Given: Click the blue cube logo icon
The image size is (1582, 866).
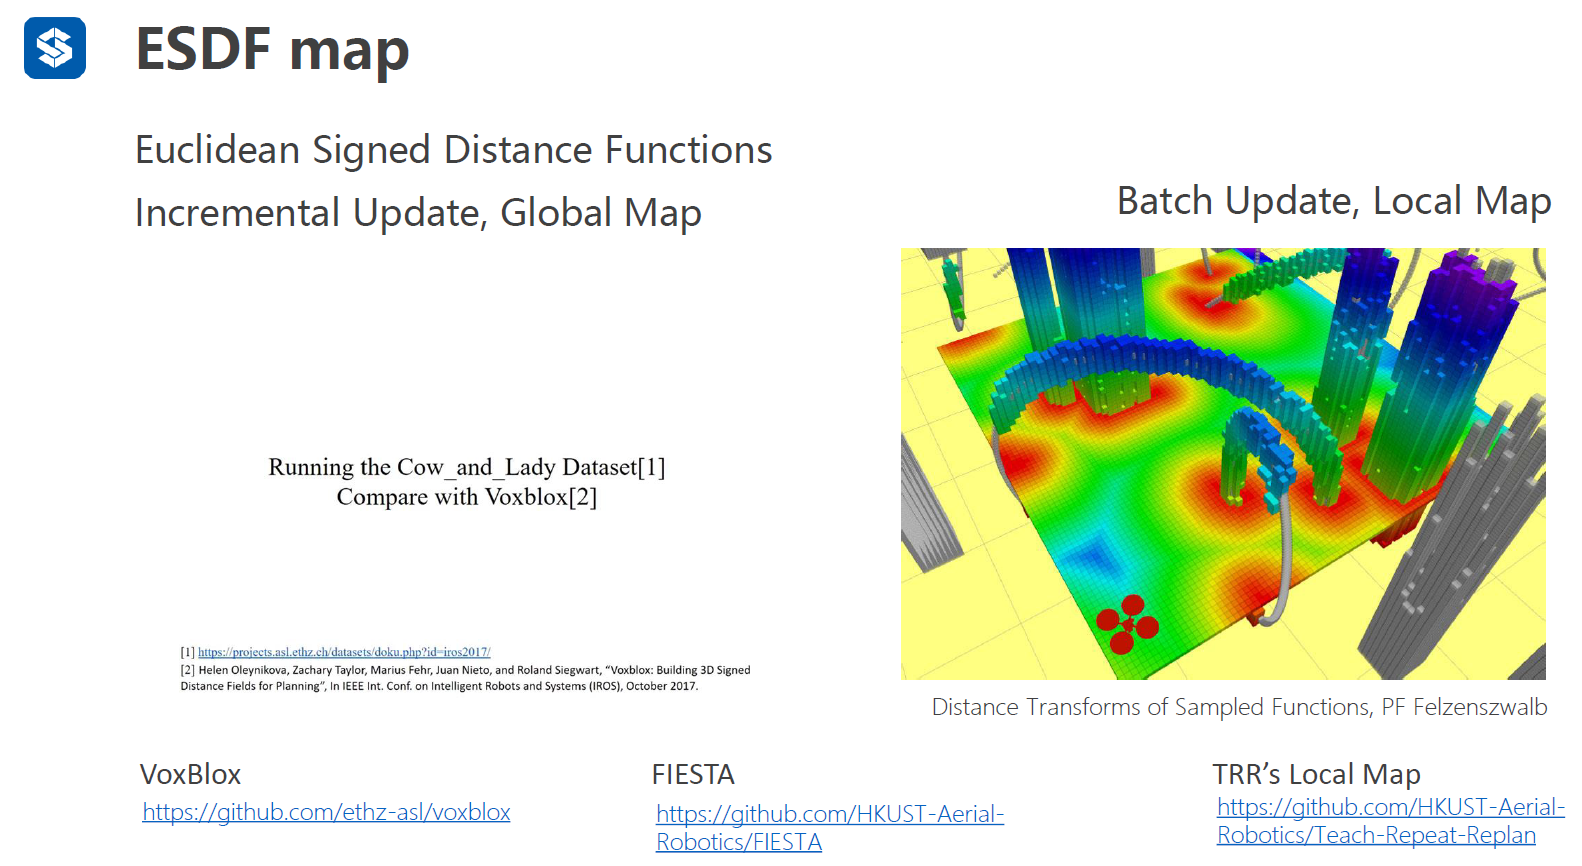Looking at the screenshot, I should pyautogui.click(x=55, y=48).
